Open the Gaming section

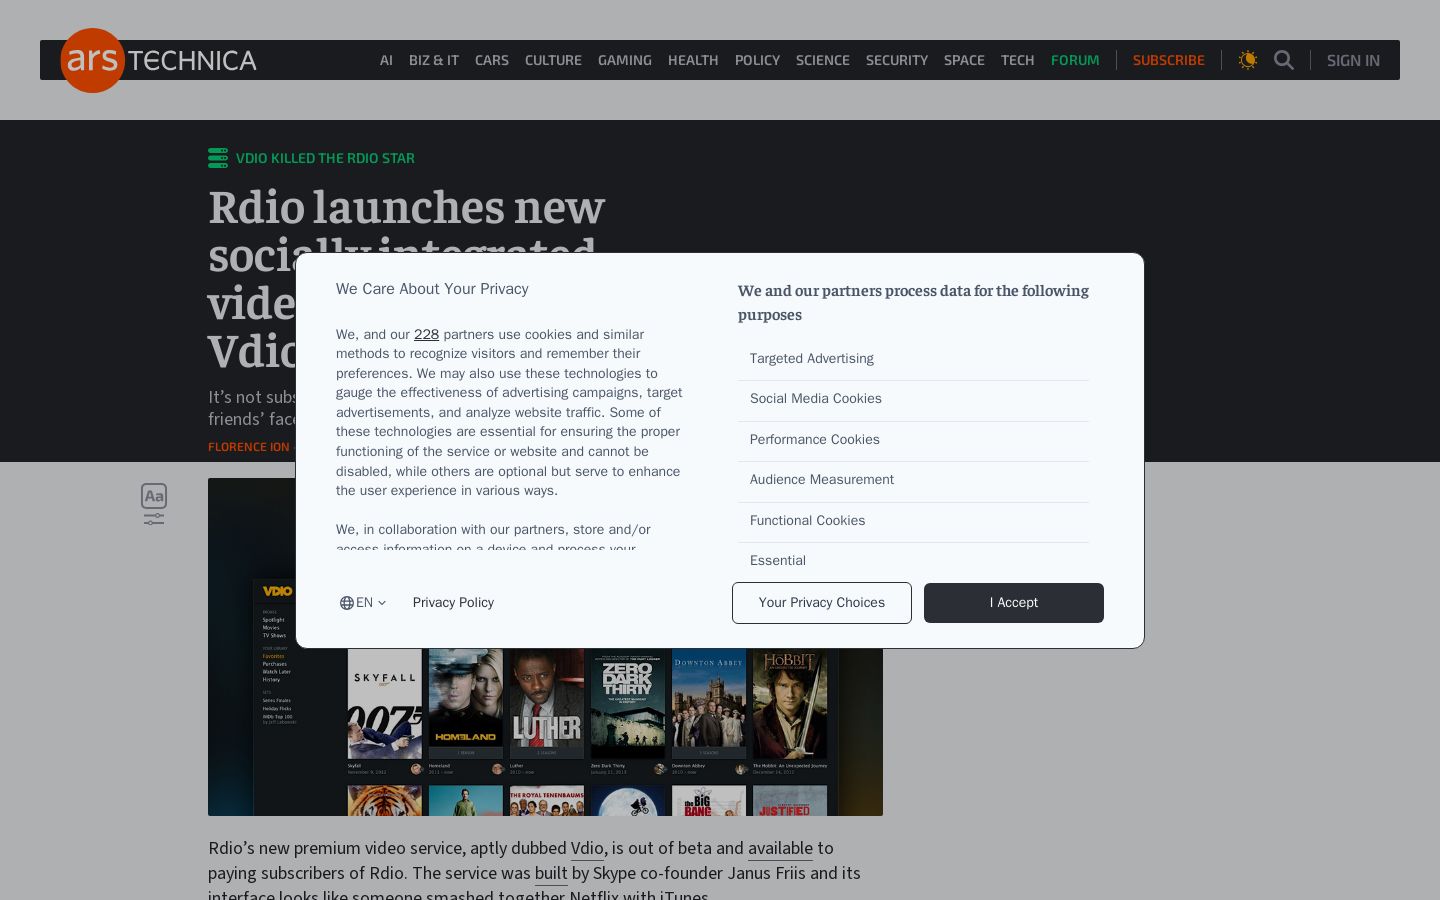pyautogui.click(x=625, y=60)
